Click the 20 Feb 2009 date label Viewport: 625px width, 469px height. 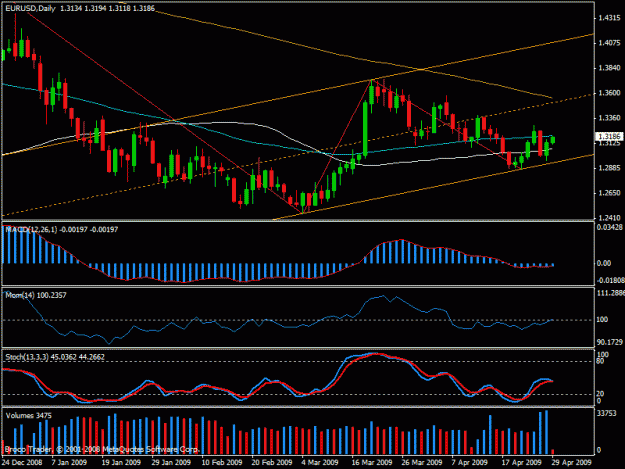[x=272, y=462]
